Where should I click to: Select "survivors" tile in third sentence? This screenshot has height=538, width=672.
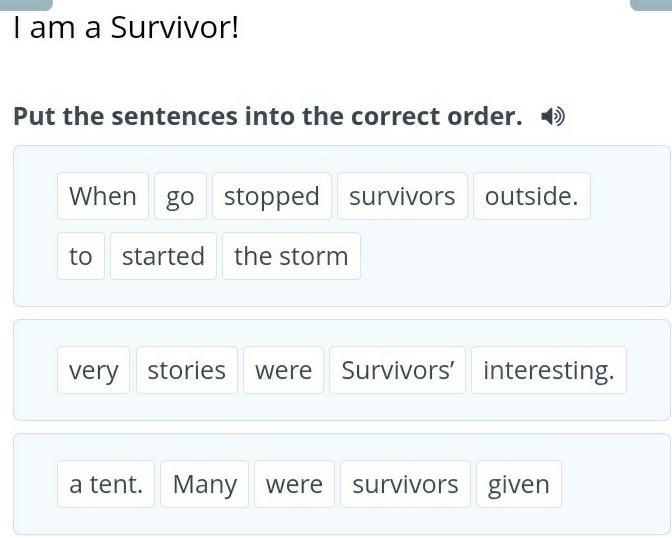(405, 484)
